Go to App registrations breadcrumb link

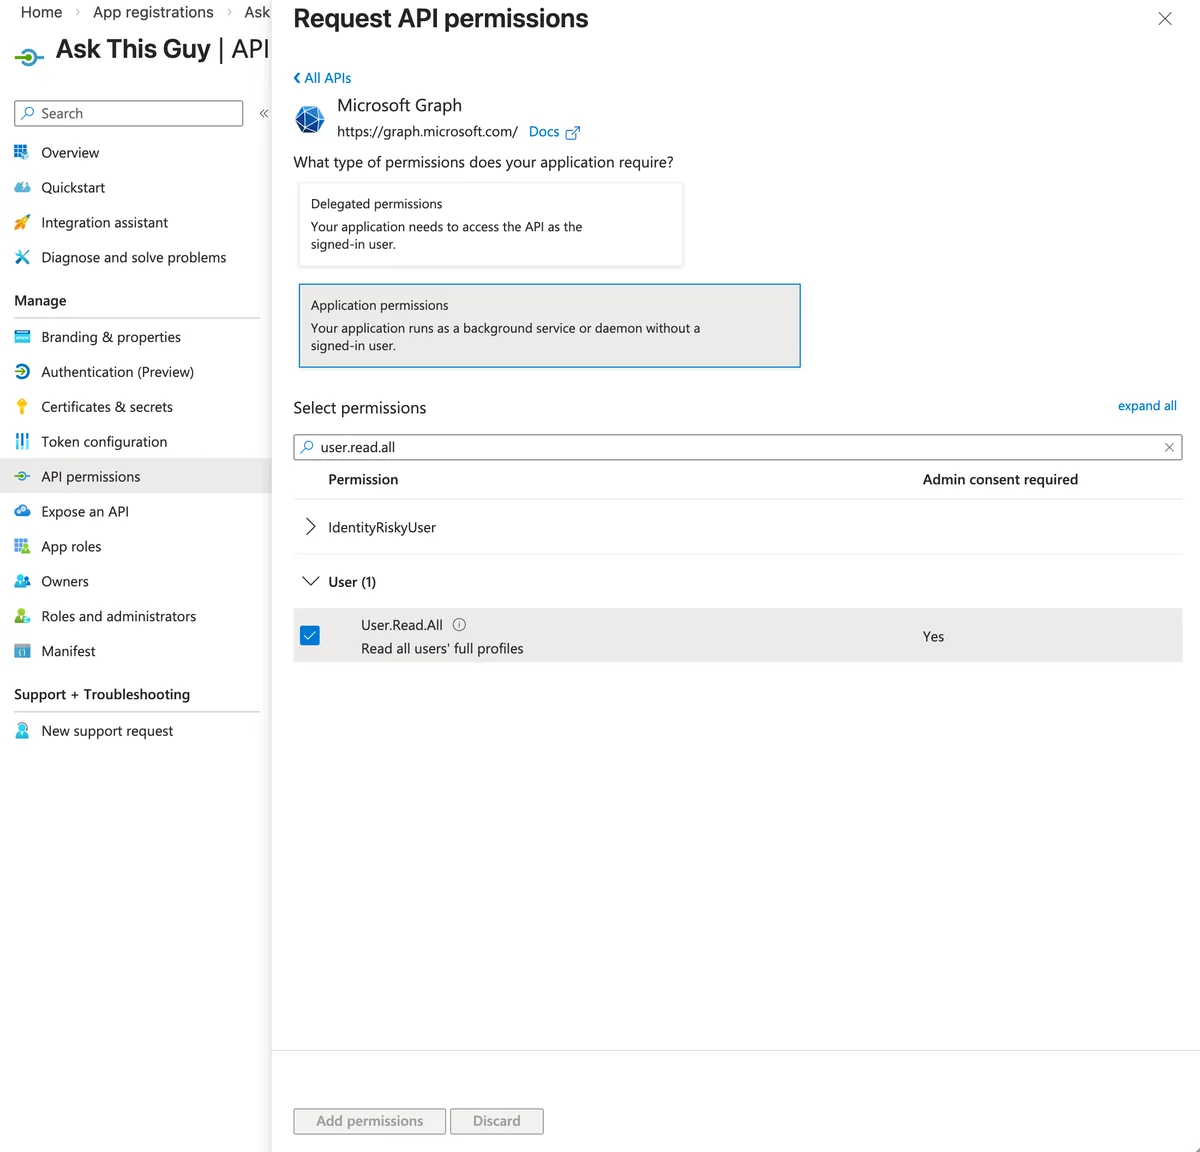coord(153,12)
